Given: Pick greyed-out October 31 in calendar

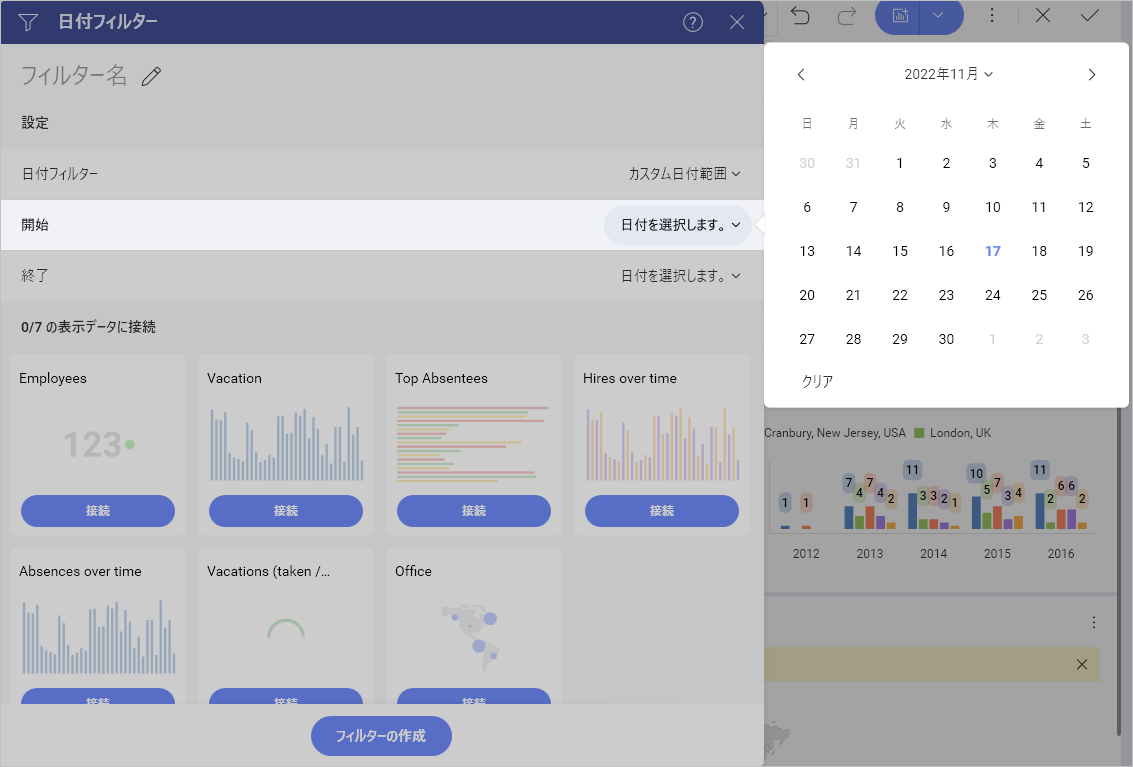Looking at the screenshot, I should (853, 163).
